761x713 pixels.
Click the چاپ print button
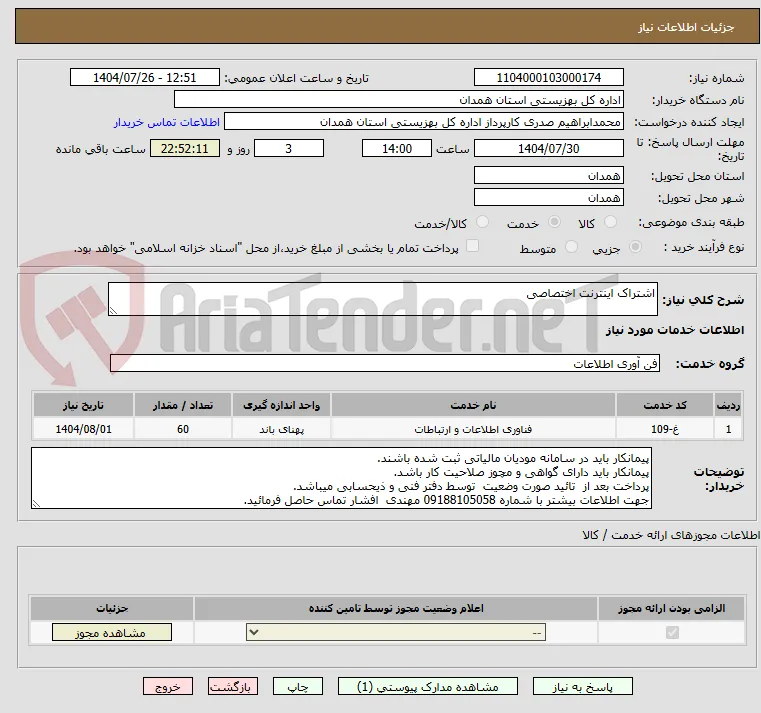click(298, 687)
